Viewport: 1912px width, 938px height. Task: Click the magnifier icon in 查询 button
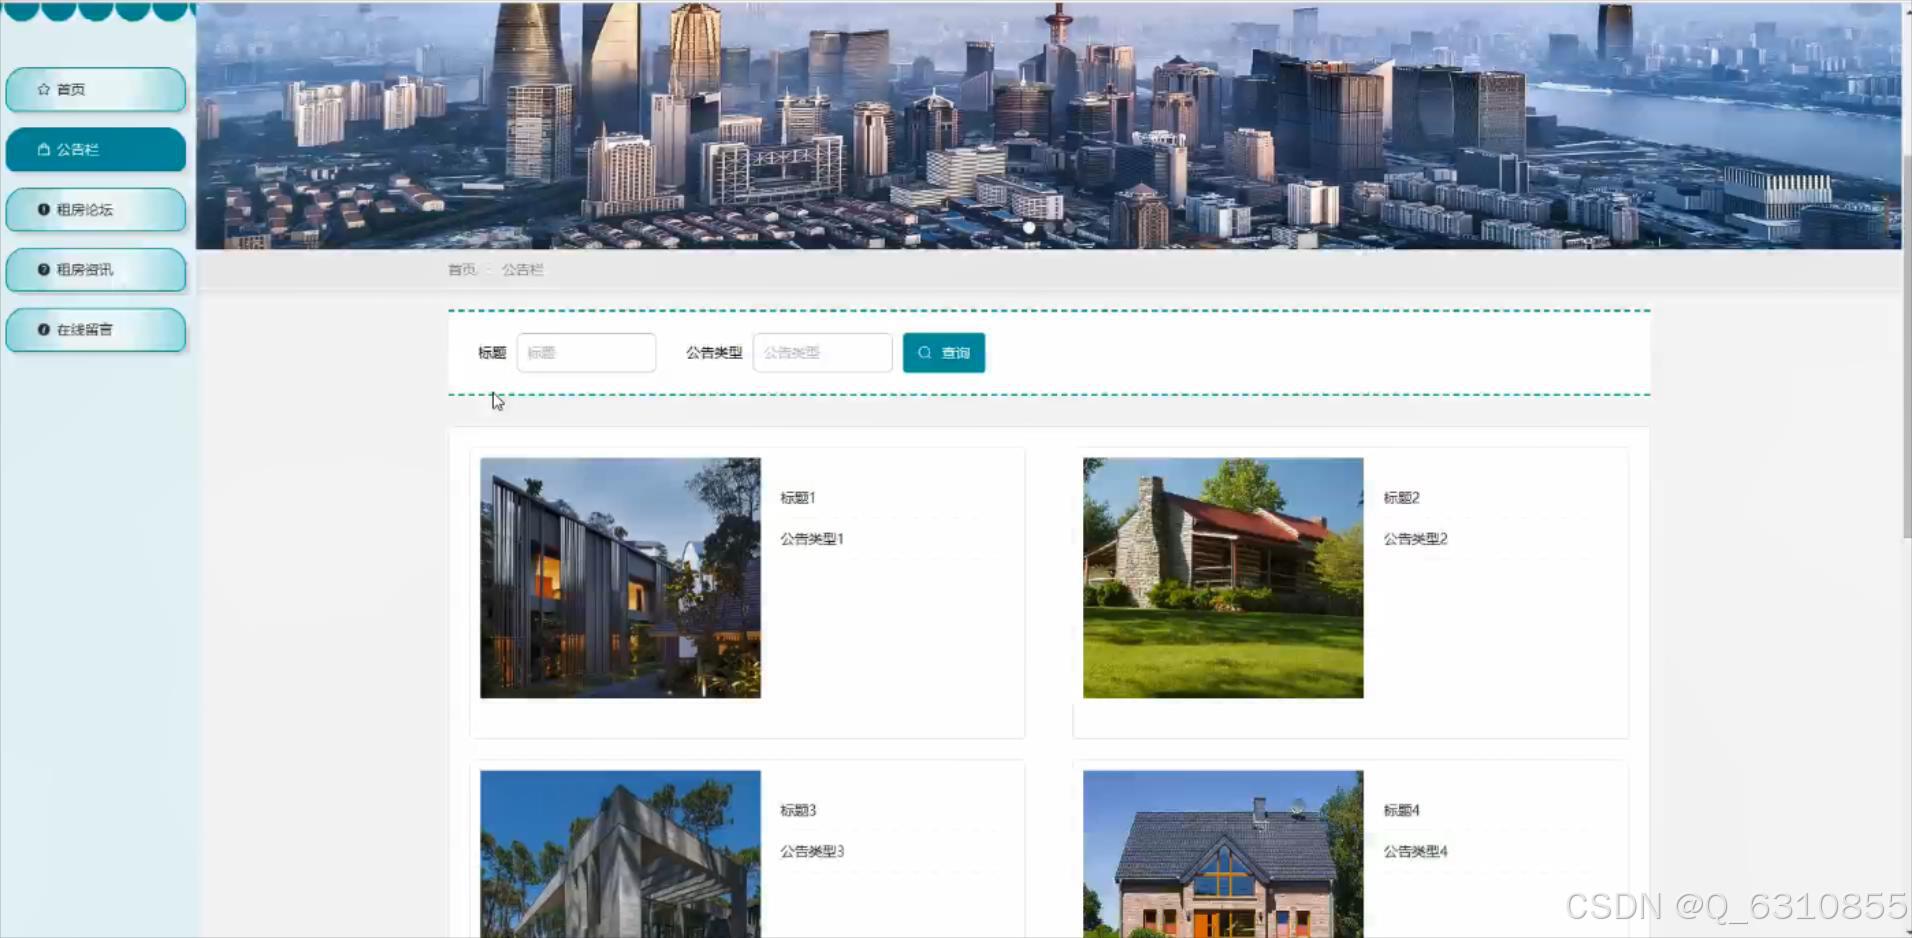click(x=925, y=352)
